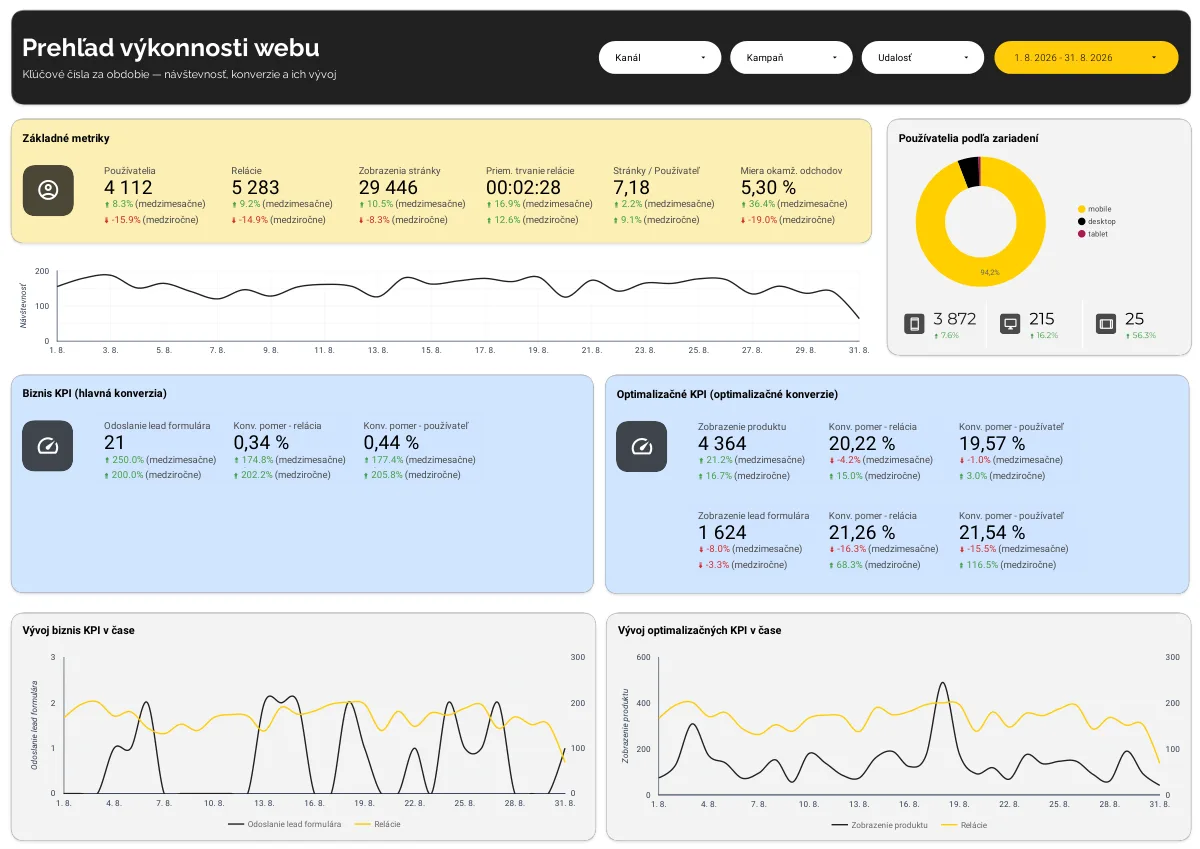The image size is (1200, 849).
Task: Click the yellow mobile legend swatch
Action: coord(1081,209)
